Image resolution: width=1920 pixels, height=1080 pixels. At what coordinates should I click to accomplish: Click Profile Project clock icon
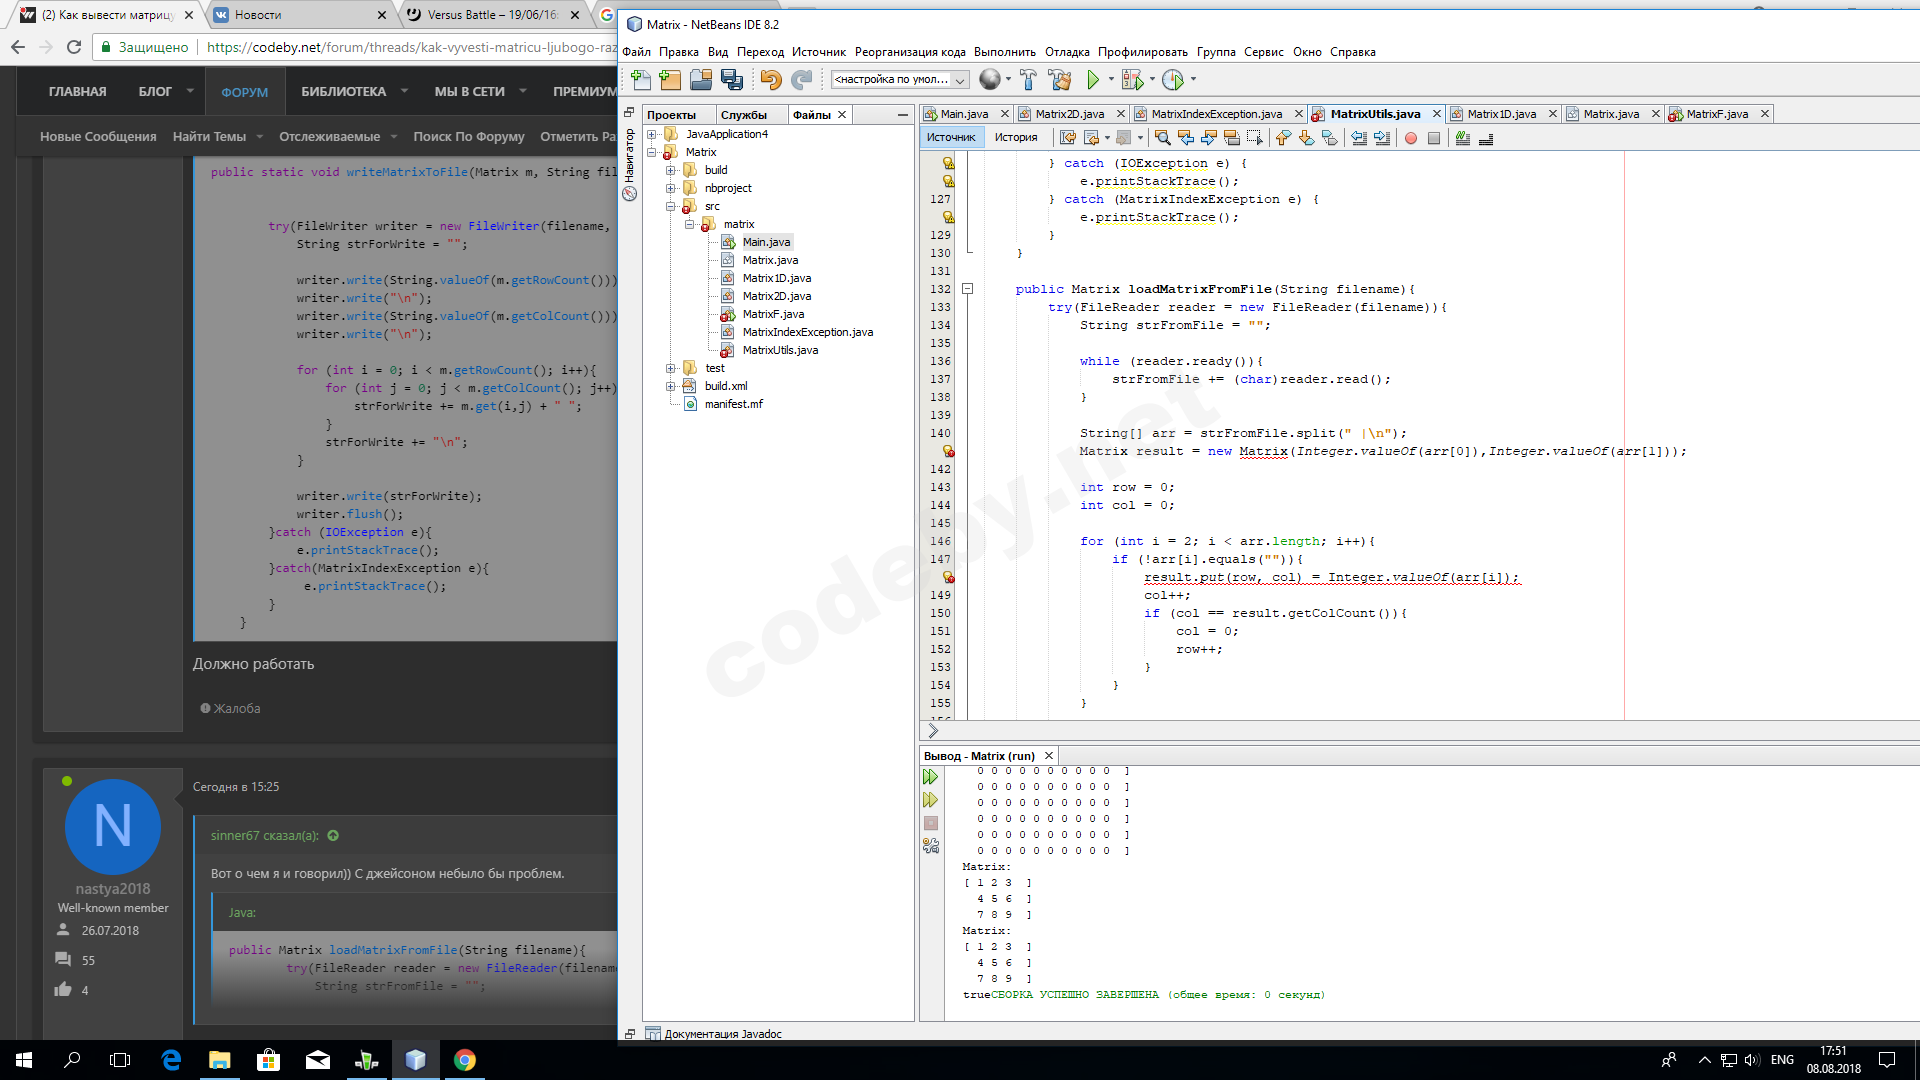[x=1173, y=80]
